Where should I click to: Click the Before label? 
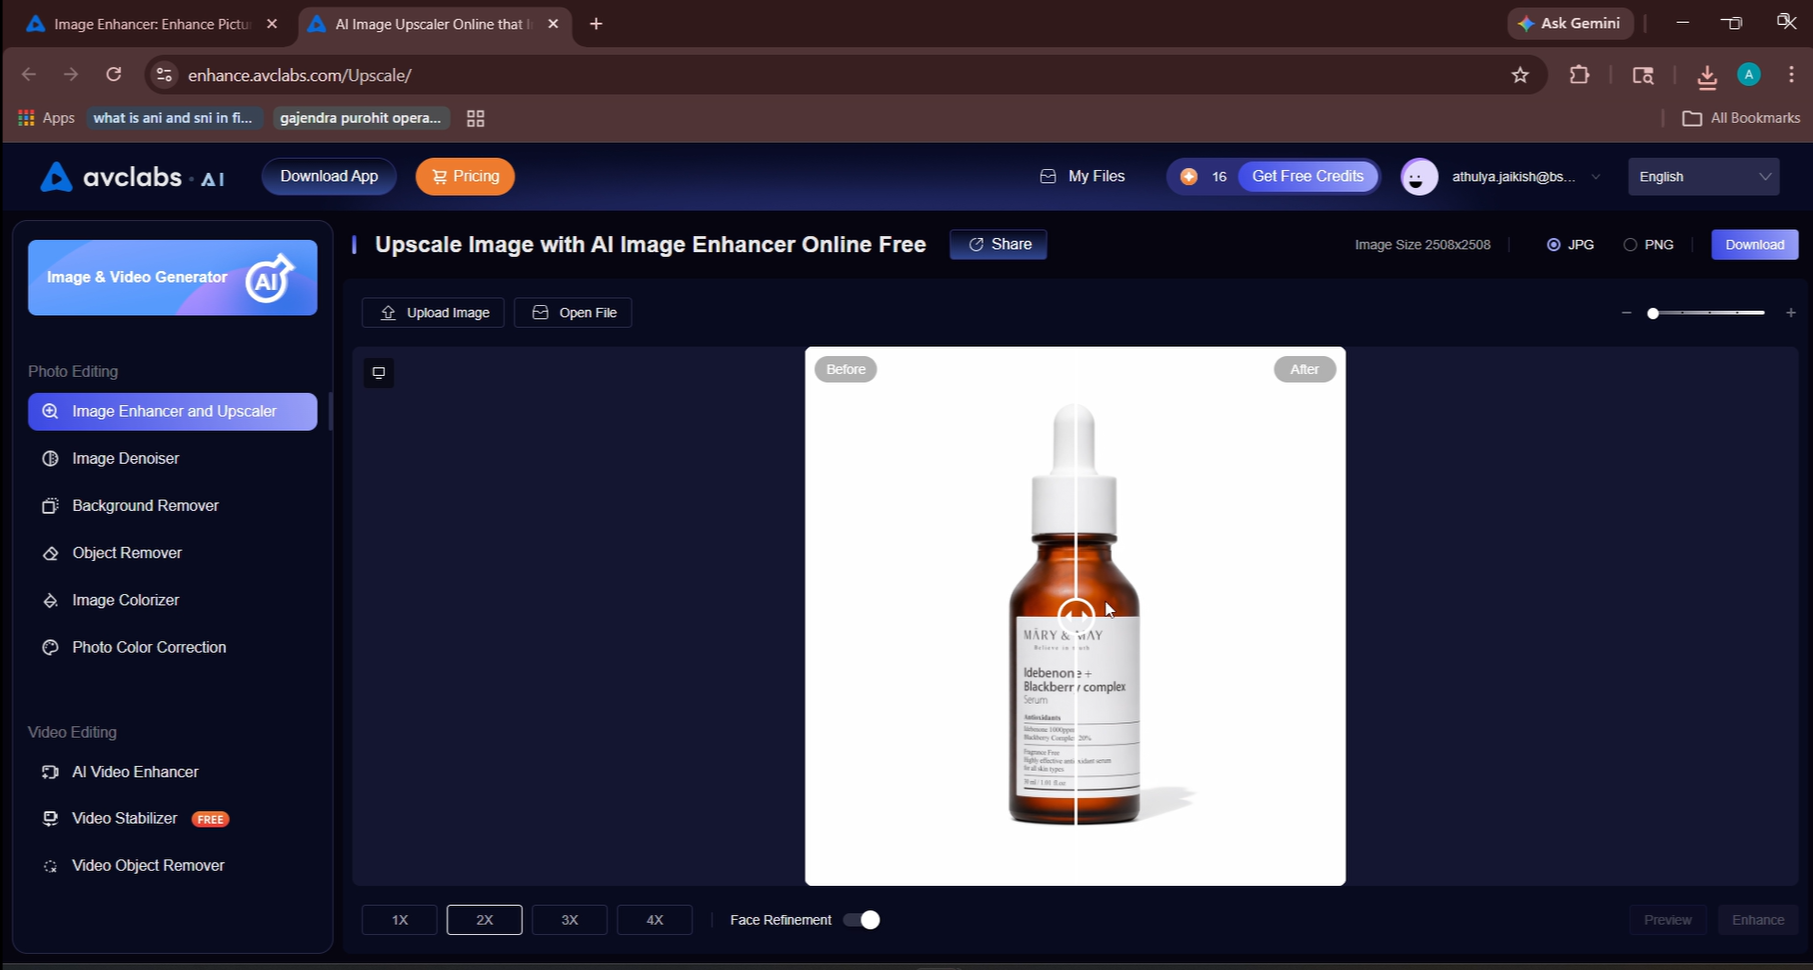(846, 369)
